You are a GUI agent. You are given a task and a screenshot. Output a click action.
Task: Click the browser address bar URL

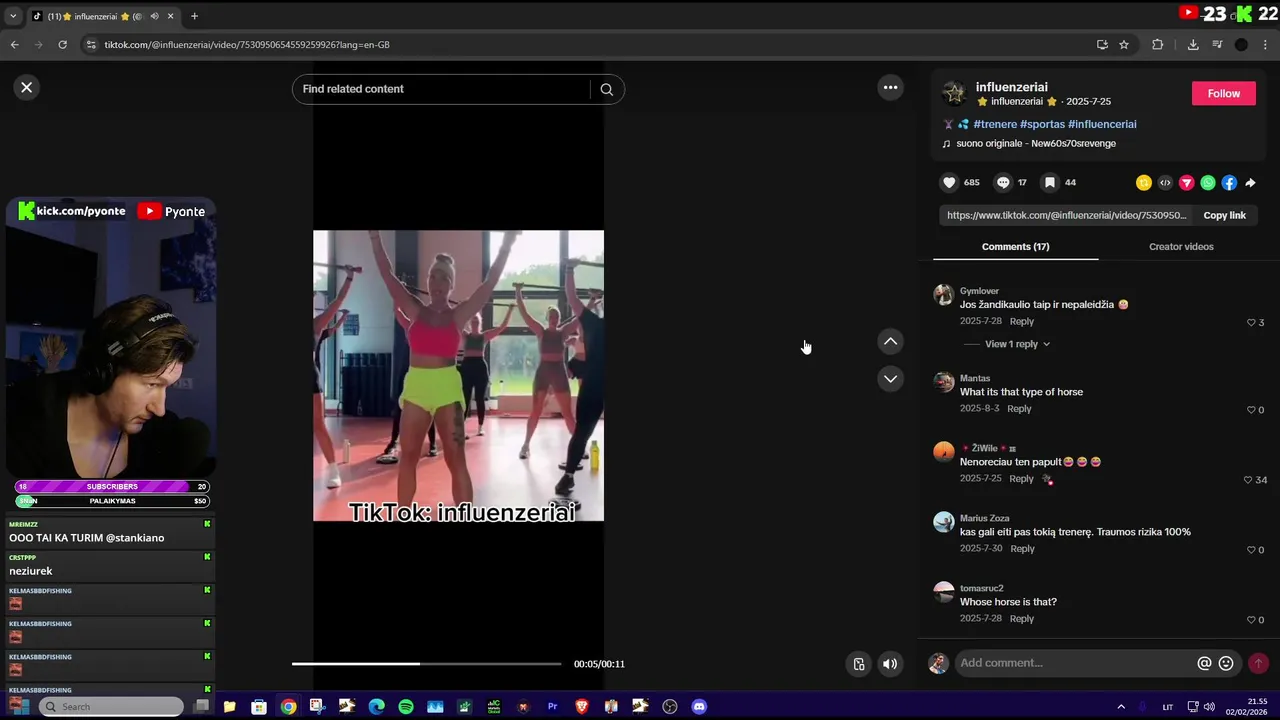coord(247,45)
